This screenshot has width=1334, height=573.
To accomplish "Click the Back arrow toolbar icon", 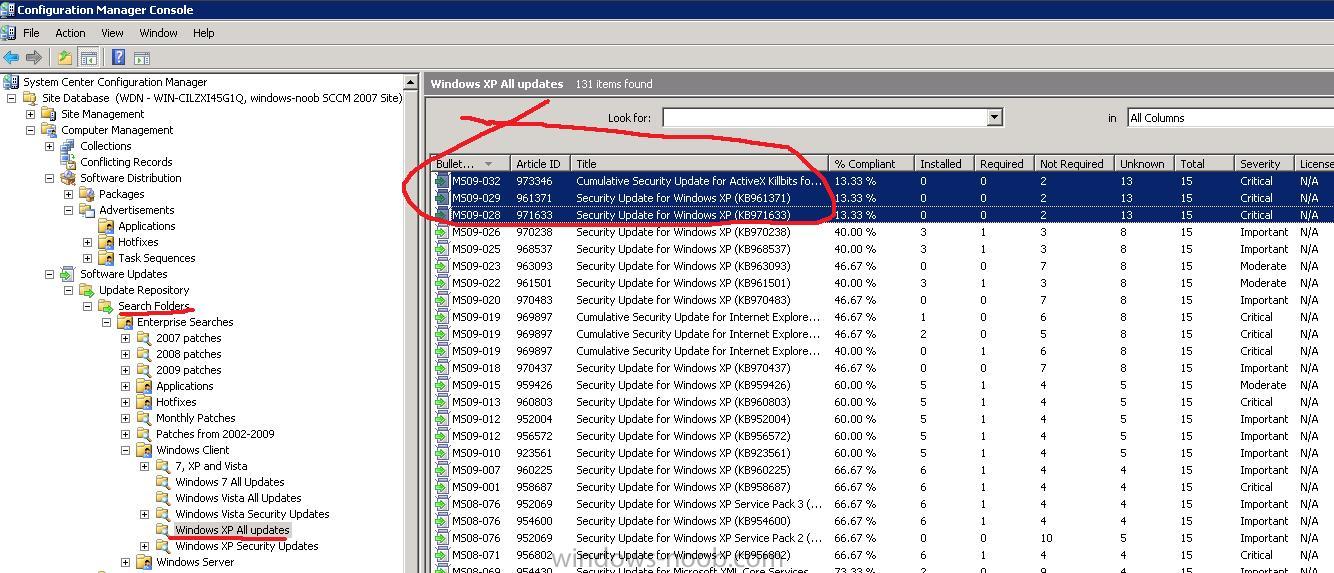I will click(11, 58).
